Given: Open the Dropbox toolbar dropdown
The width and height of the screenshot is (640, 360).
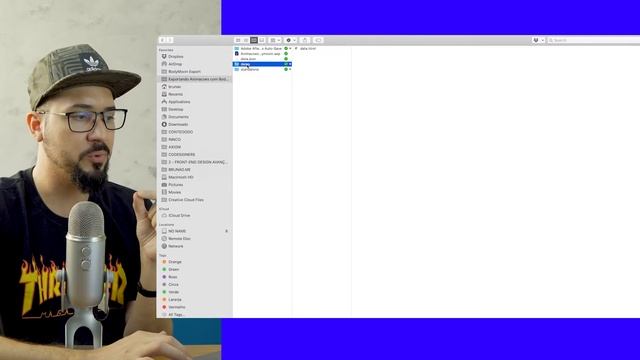Looking at the screenshot, I should pyautogui.click(x=538, y=40).
